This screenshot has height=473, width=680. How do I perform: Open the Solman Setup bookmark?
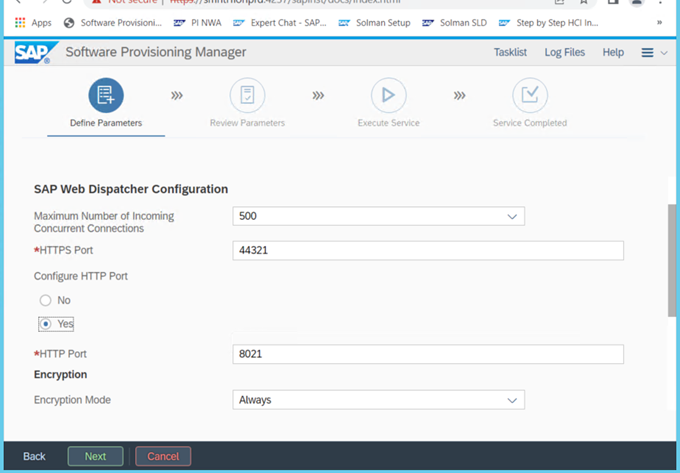(x=375, y=23)
